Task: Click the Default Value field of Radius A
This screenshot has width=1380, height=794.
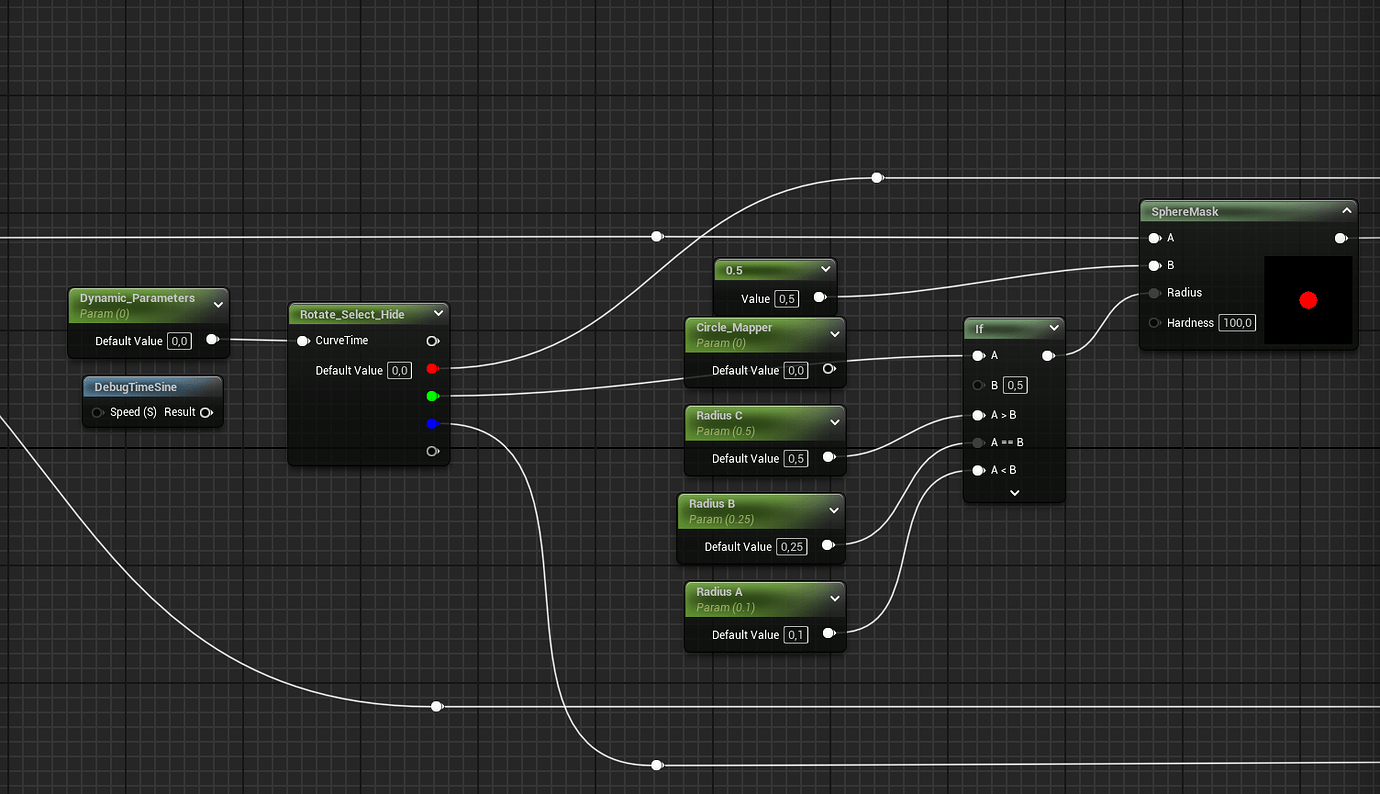Action: (x=795, y=634)
